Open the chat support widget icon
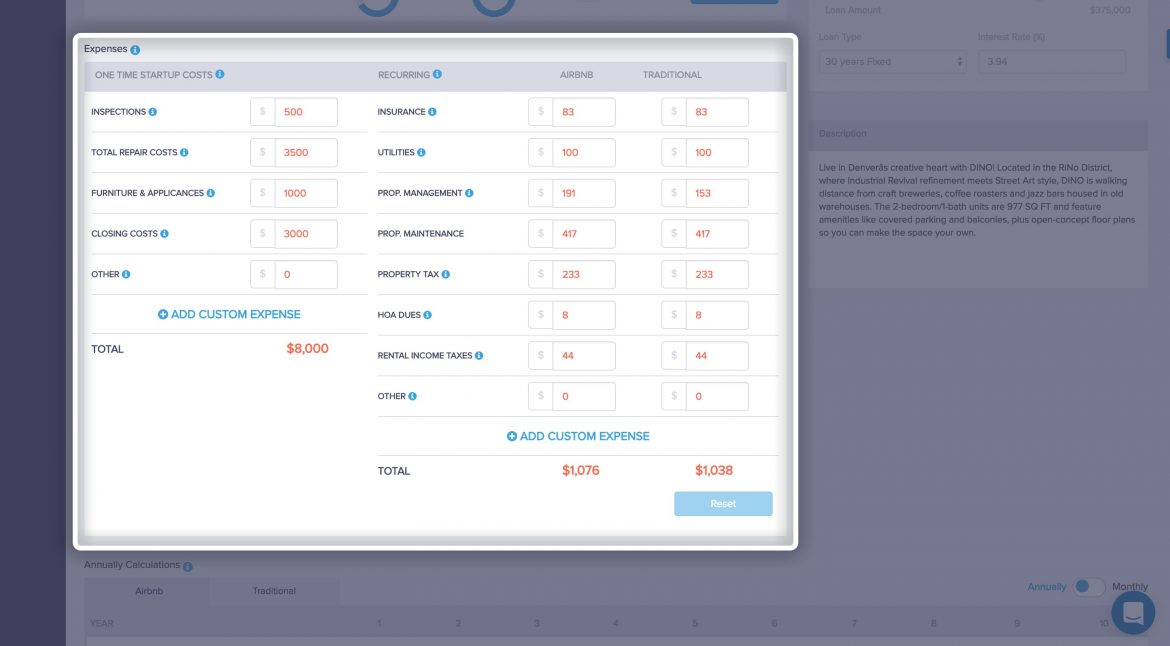The height and width of the screenshot is (646, 1170). (1132, 613)
